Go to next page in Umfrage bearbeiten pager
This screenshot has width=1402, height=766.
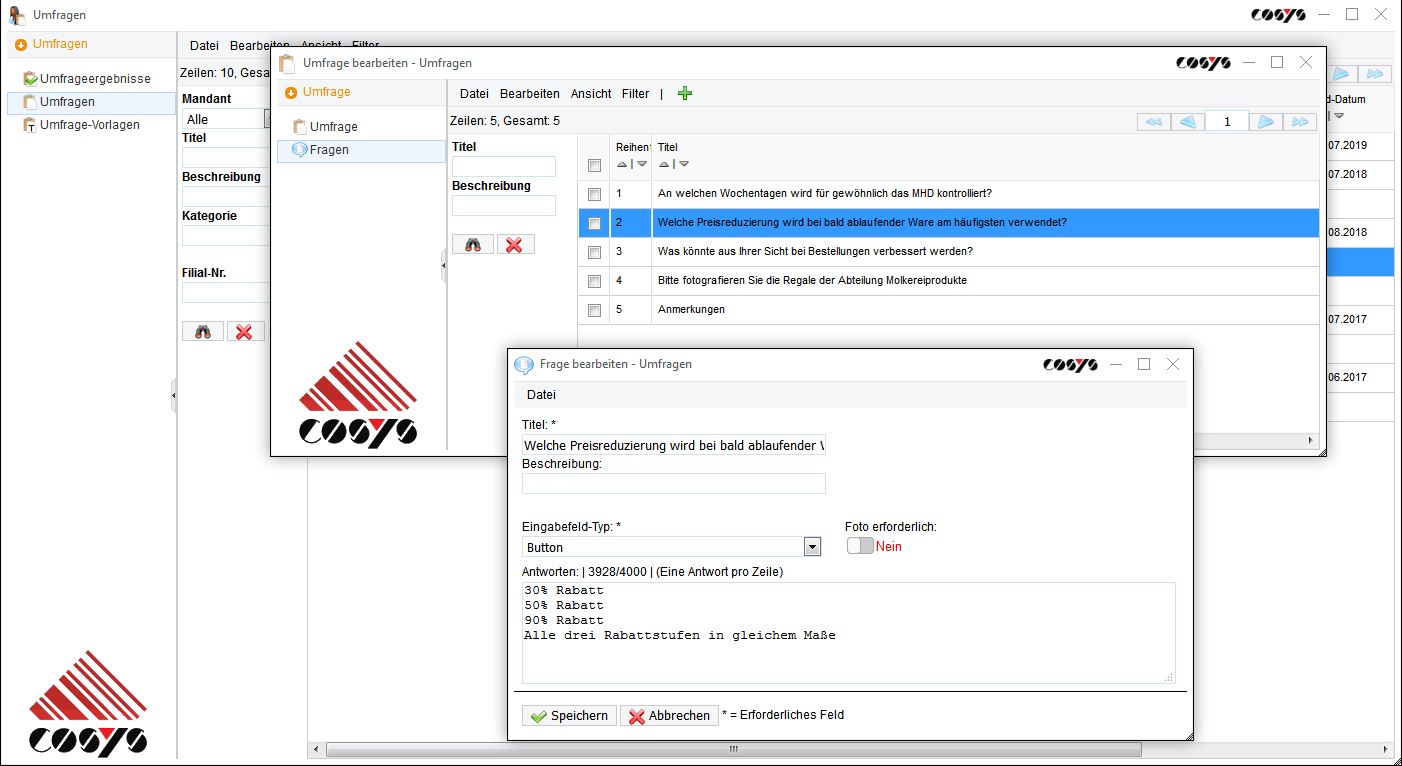[x=1265, y=122]
